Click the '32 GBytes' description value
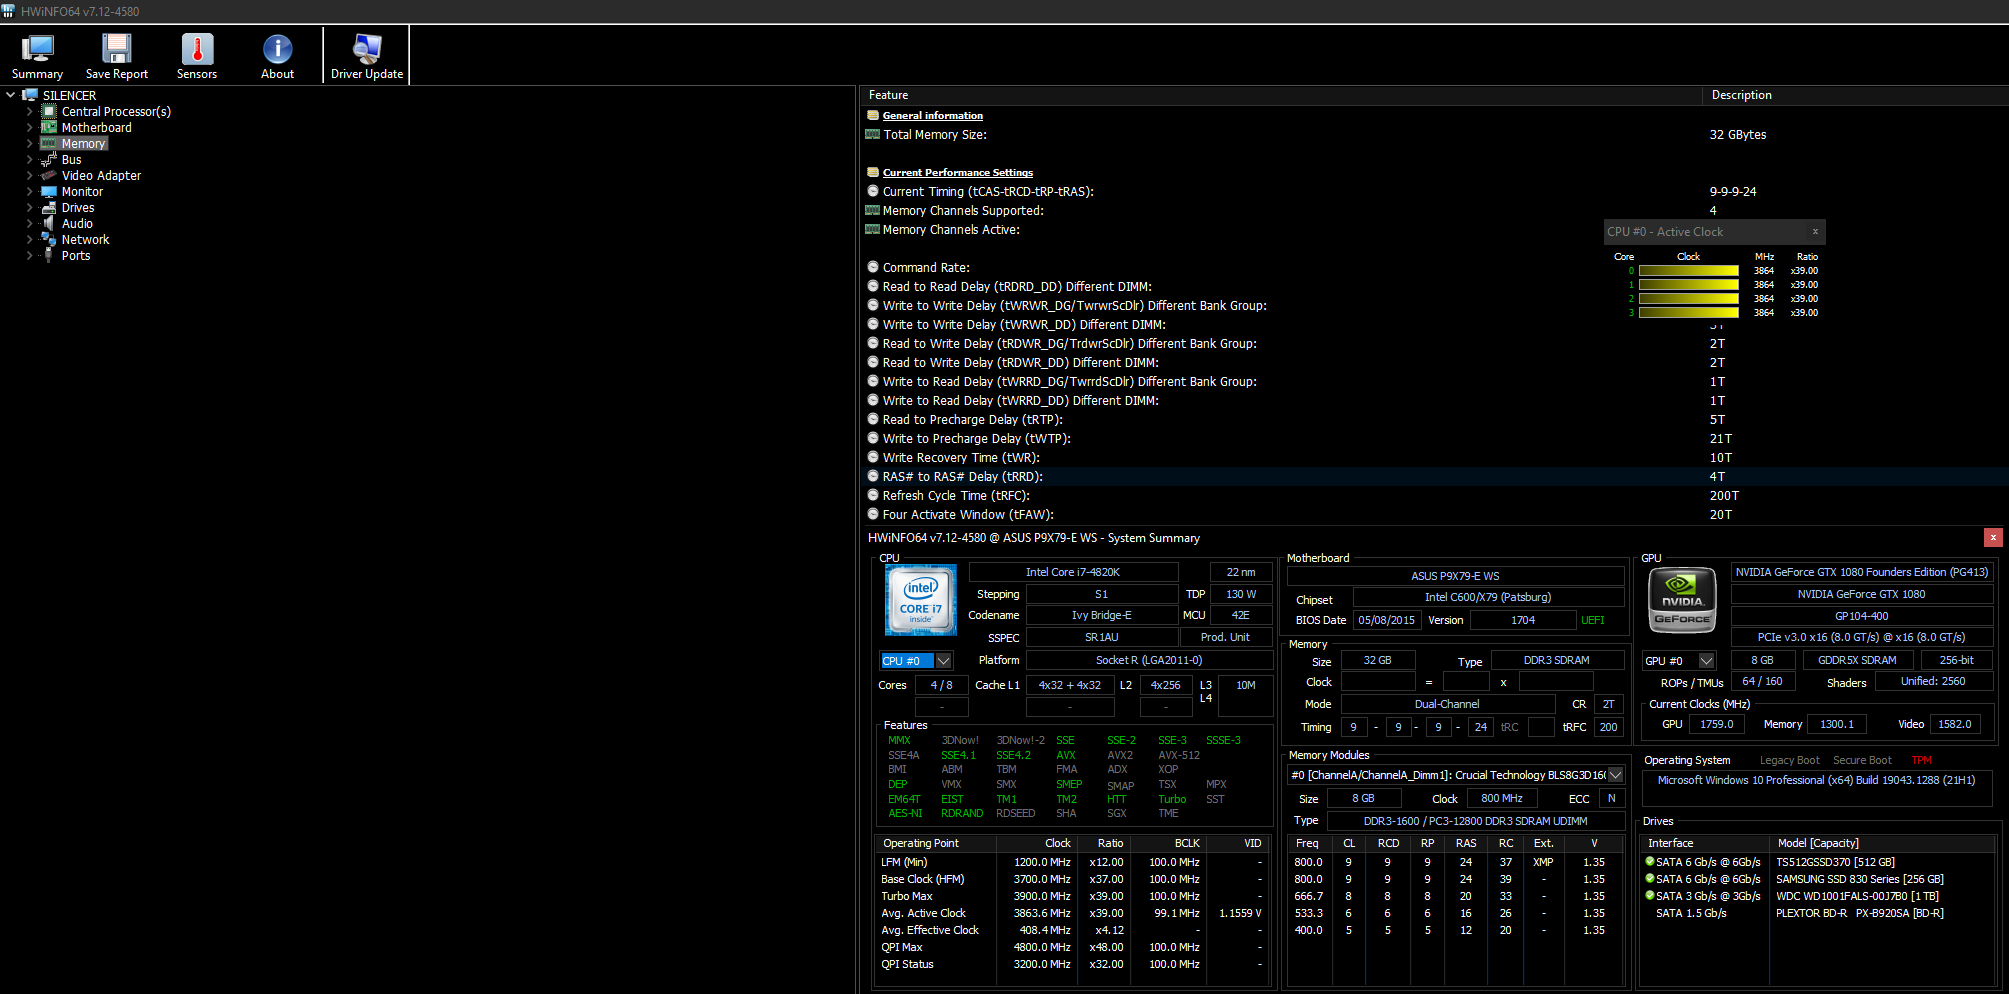Image resolution: width=2009 pixels, height=994 pixels. pyautogui.click(x=1738, y=135)
